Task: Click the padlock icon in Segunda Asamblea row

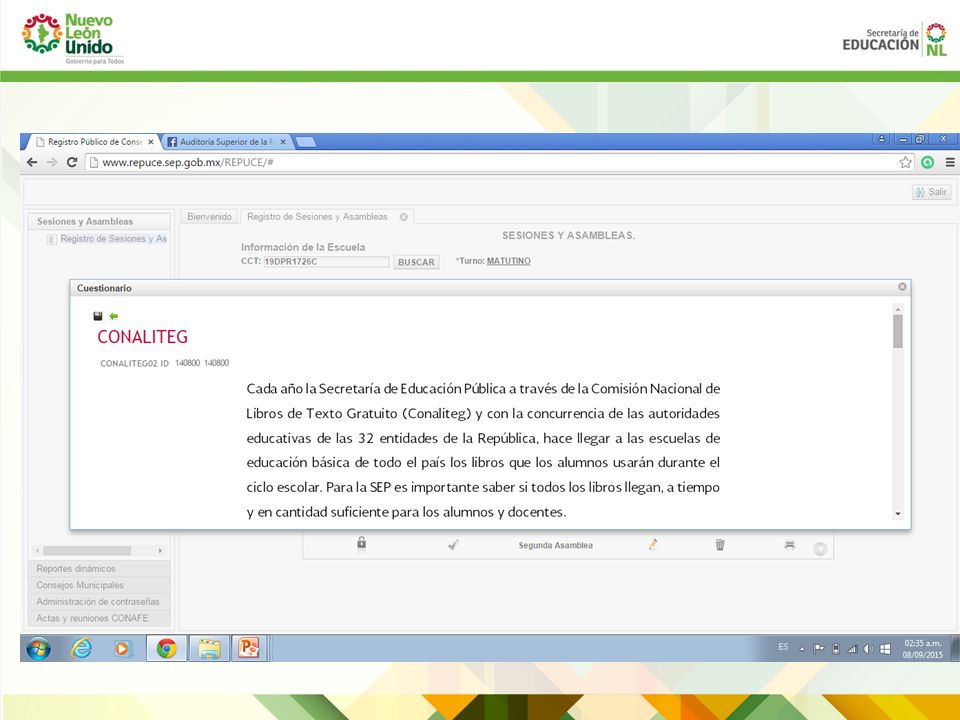Action: click(362, 543)
